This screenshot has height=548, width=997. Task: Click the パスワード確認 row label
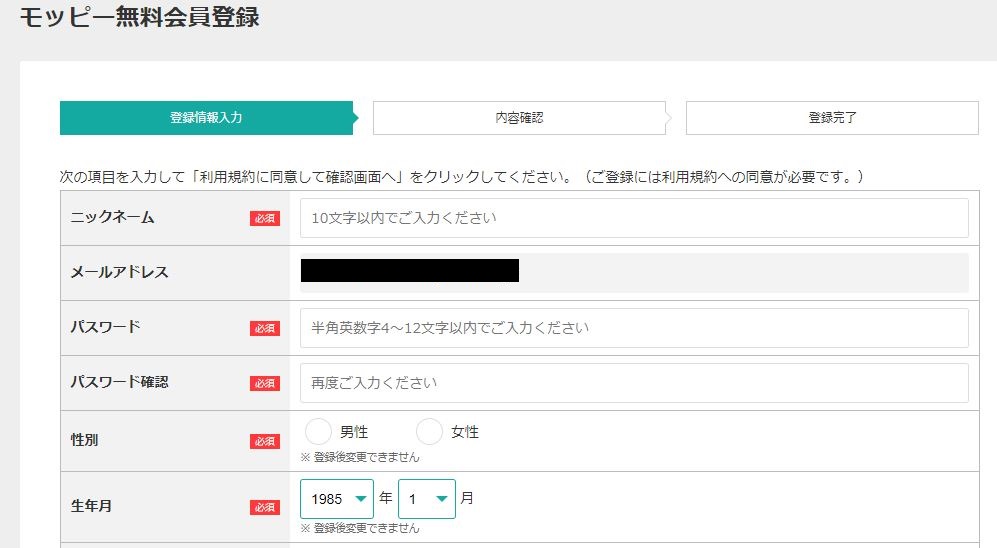coord(119,382)
